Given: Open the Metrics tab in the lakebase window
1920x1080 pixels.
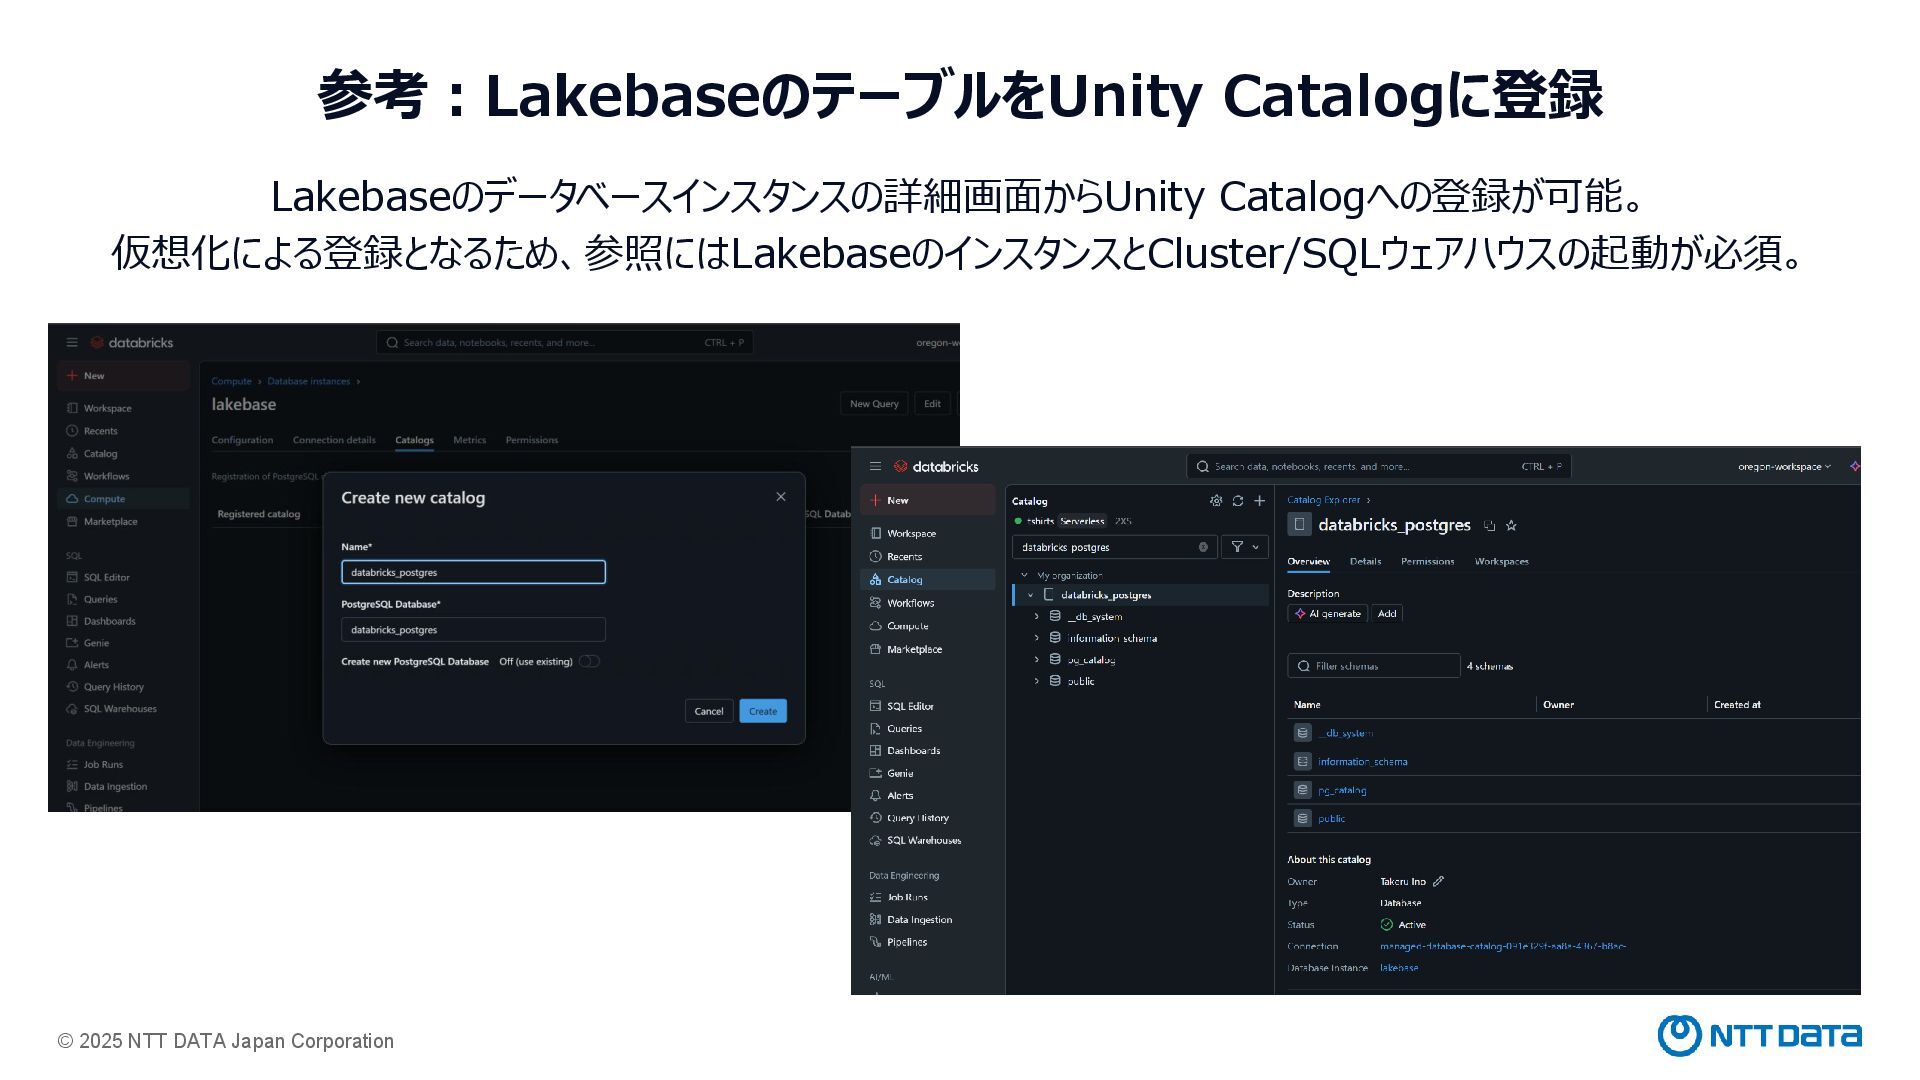Looking at the screenshot, I should [469, 441].
